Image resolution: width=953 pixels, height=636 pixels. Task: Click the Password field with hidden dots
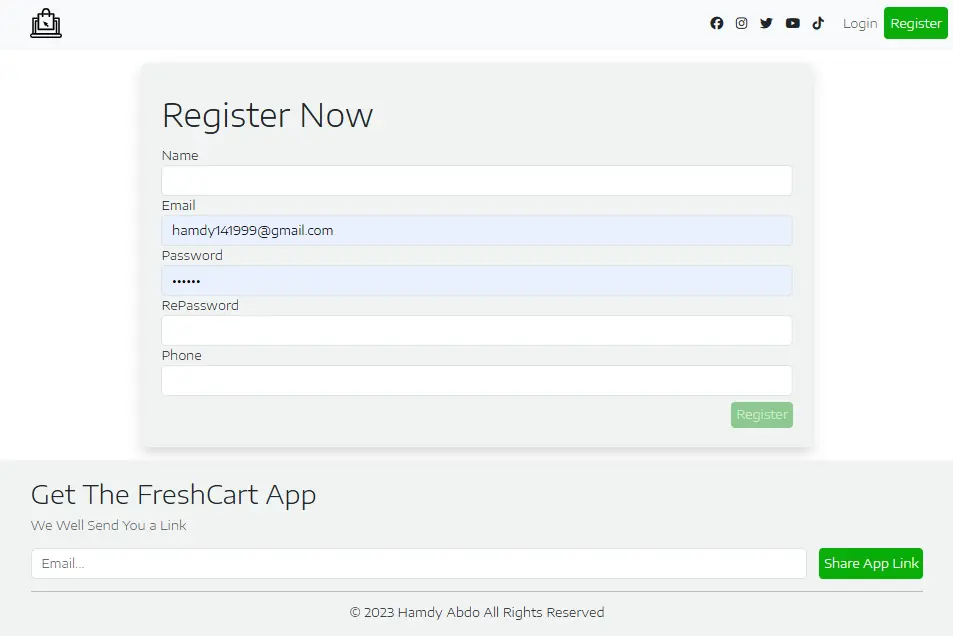(x=476, y=280)
